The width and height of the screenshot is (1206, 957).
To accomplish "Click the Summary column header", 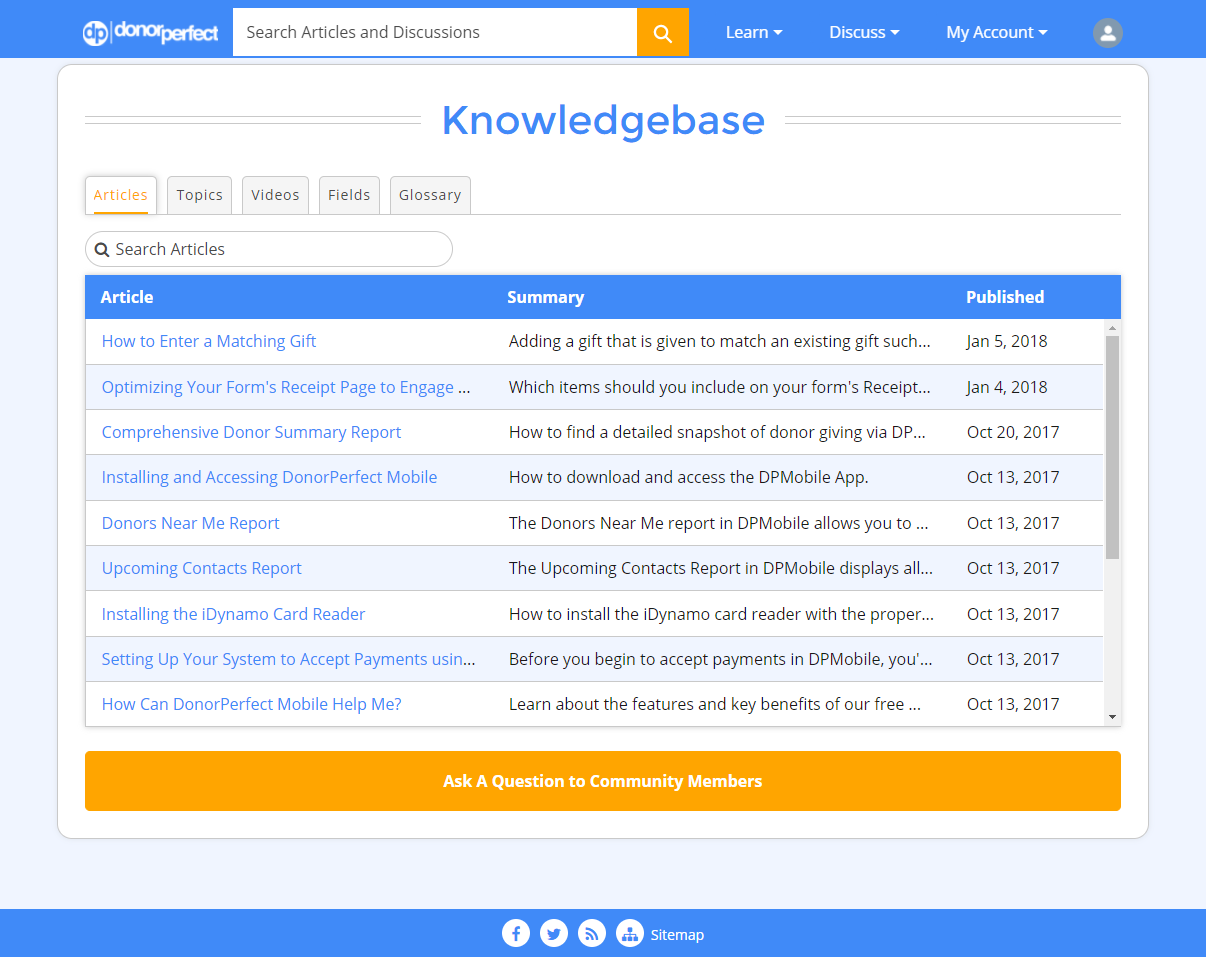I will click(x=545, y=297).
